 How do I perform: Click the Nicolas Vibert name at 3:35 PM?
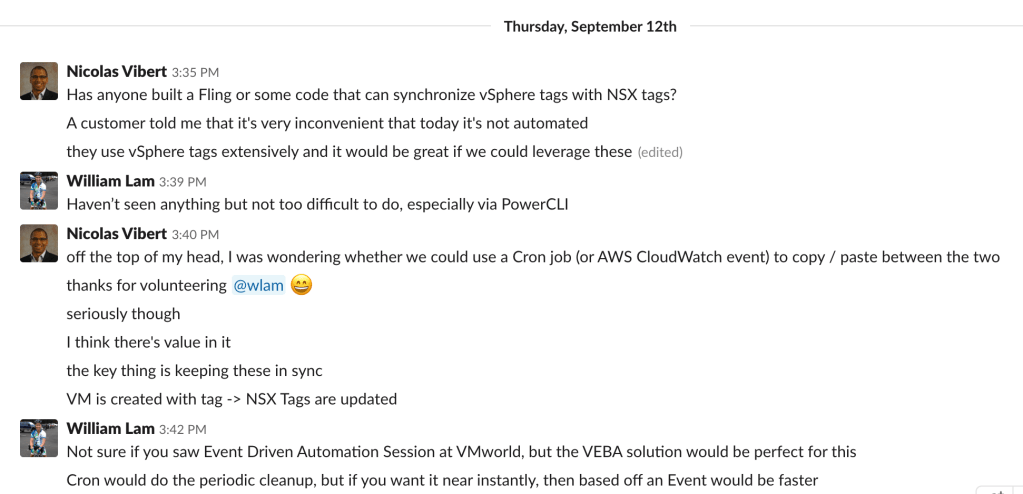click(116, 71)
